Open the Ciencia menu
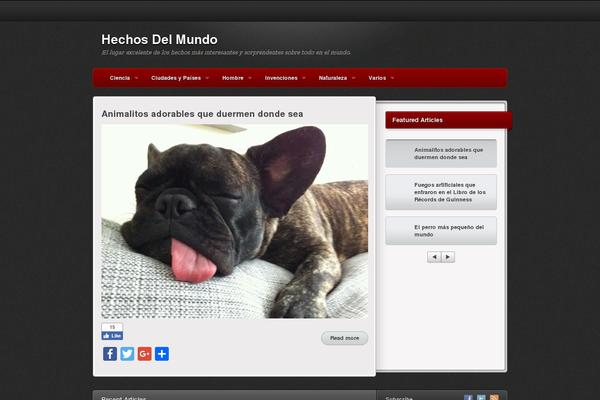 click(120, 78)
